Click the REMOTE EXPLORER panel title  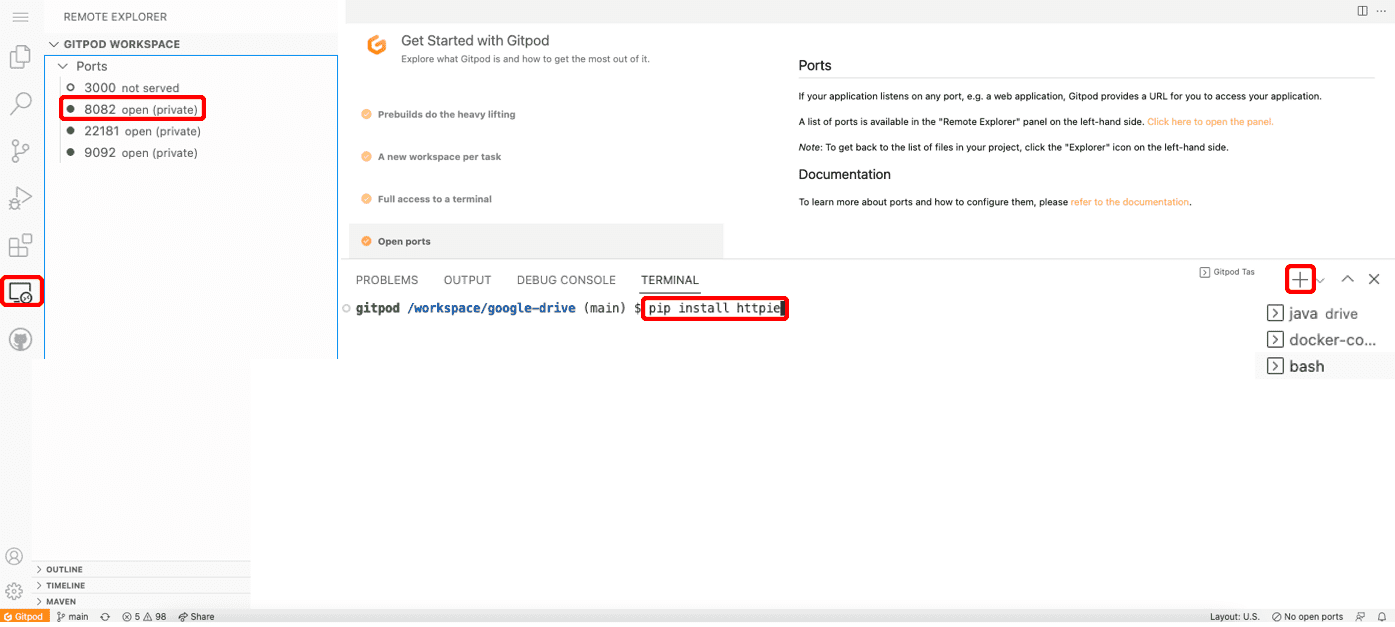pyautogui.click(x=115, y=17)
